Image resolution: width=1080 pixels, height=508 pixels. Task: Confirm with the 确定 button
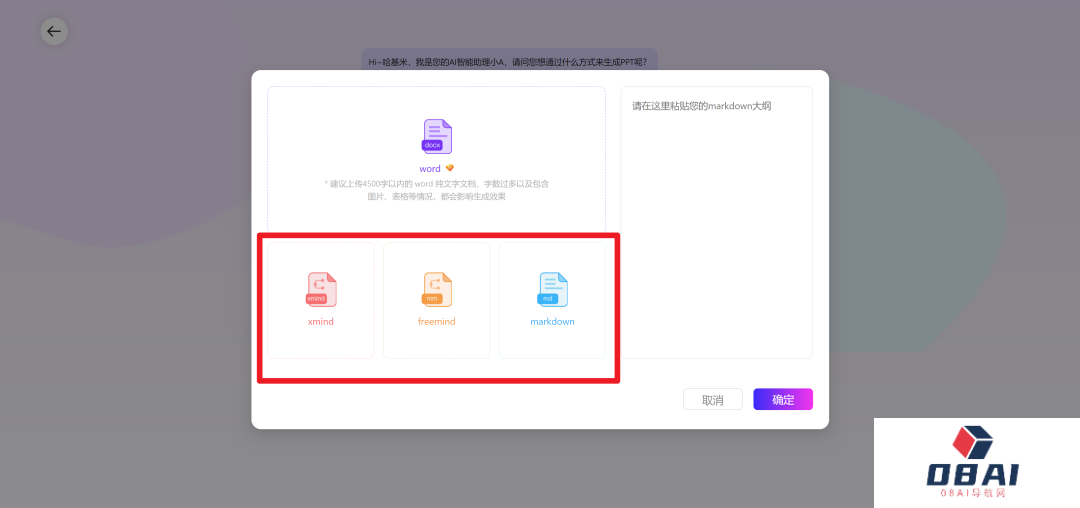pos(783,399)
